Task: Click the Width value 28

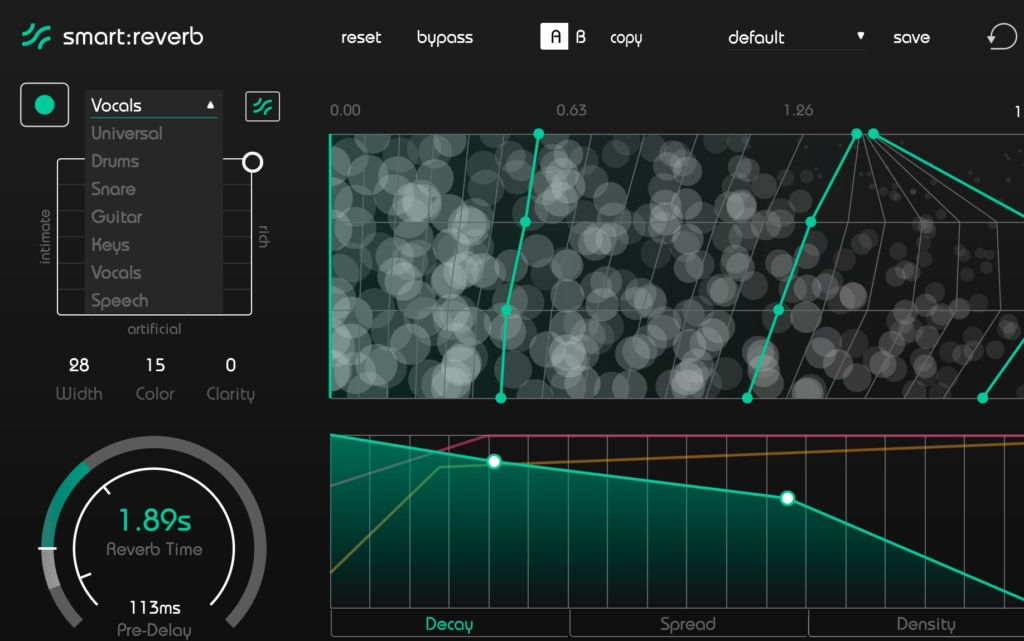Action: pyautogui.click(x=79, y=365)
